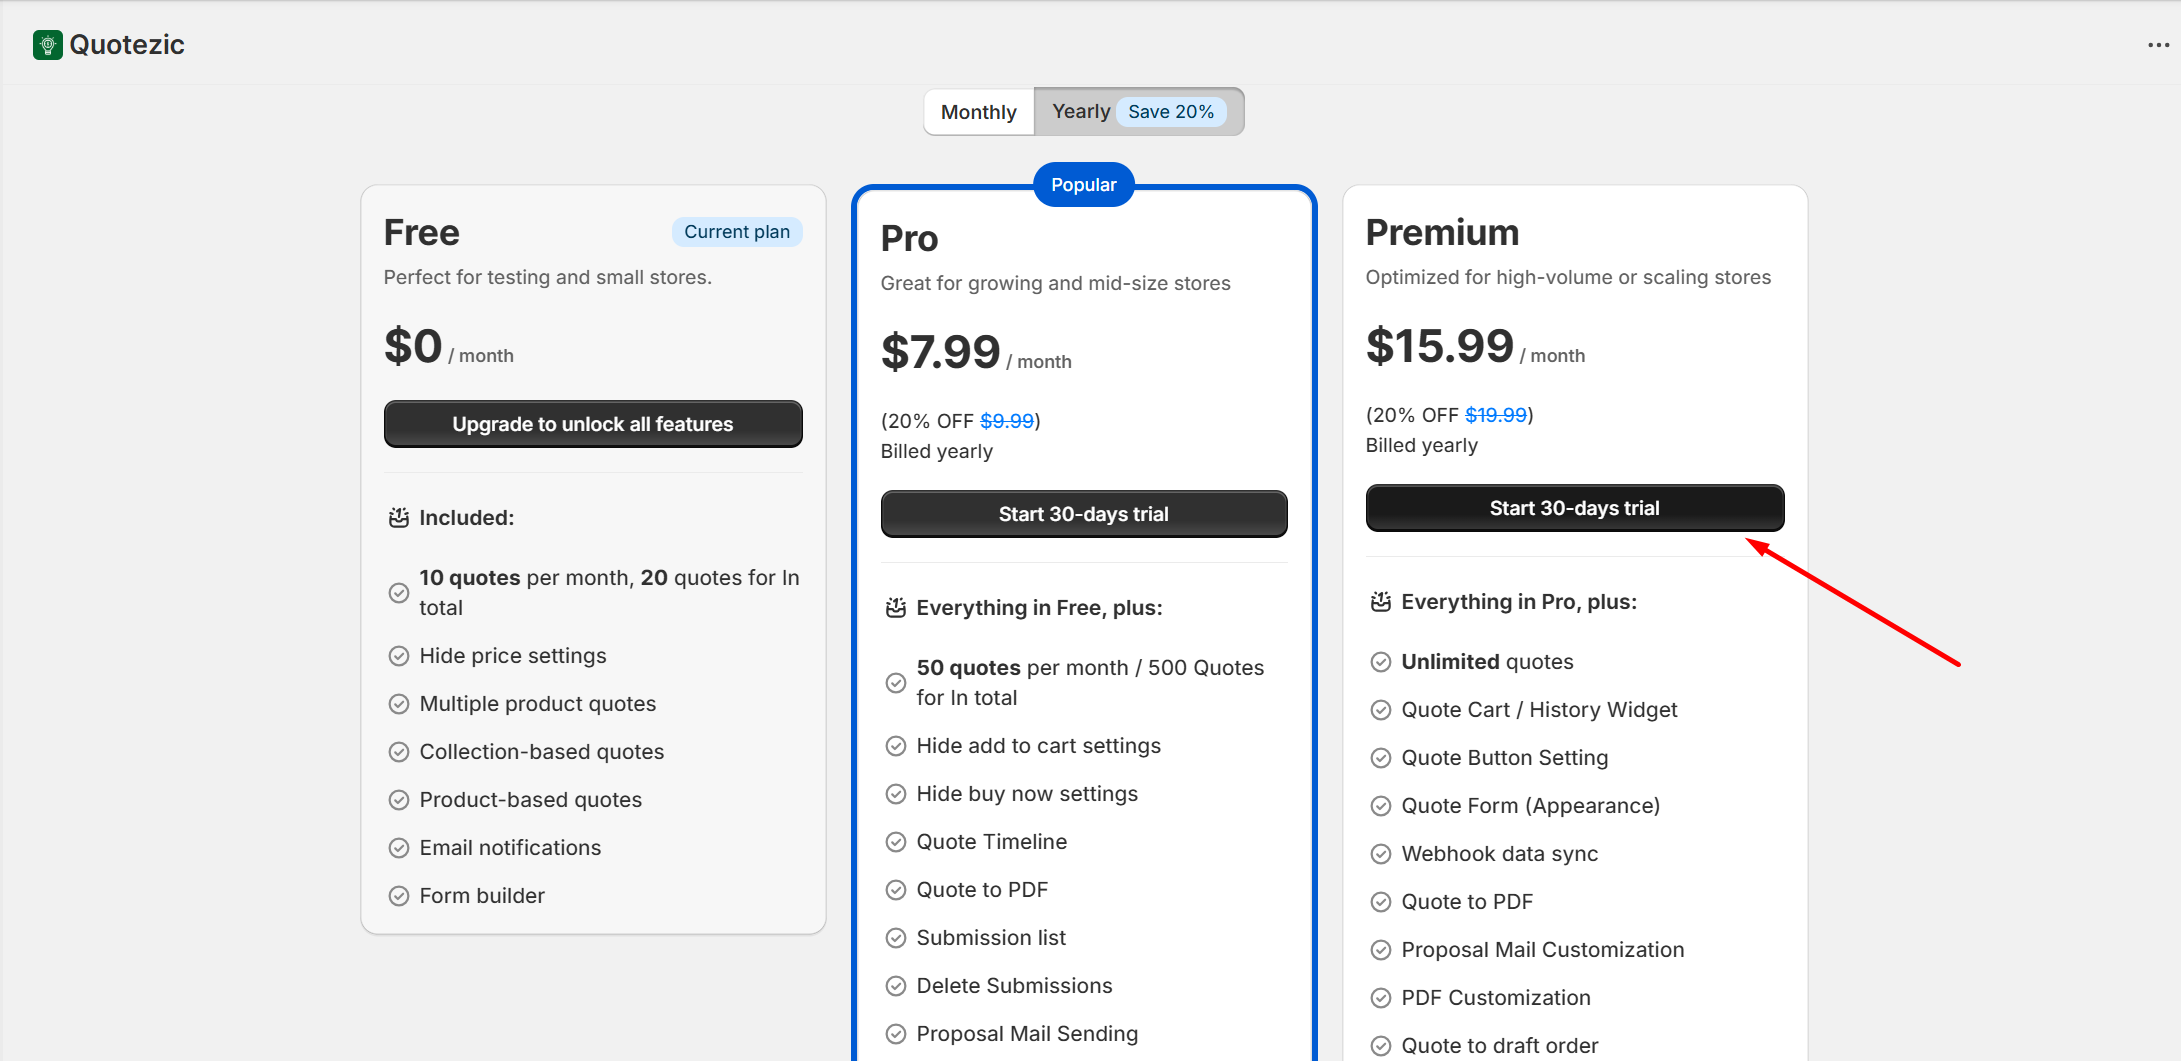Start the Premium plan 30-days trial
The image size is (2181, 1061).
pos(1575,508)
